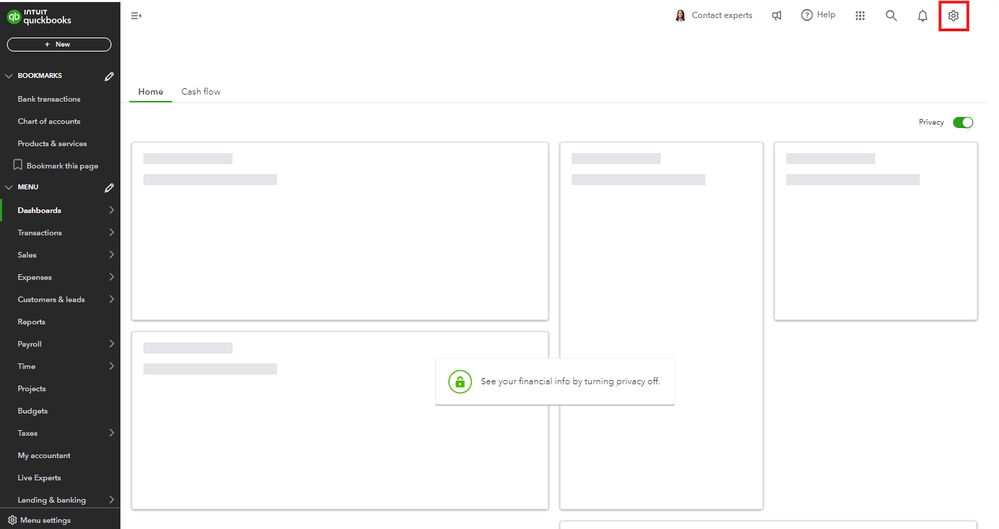Edit the menu with the pencil icon
The height and width of the screenshot is (529, 999).
pyautogui.click(x=109, y=188)
